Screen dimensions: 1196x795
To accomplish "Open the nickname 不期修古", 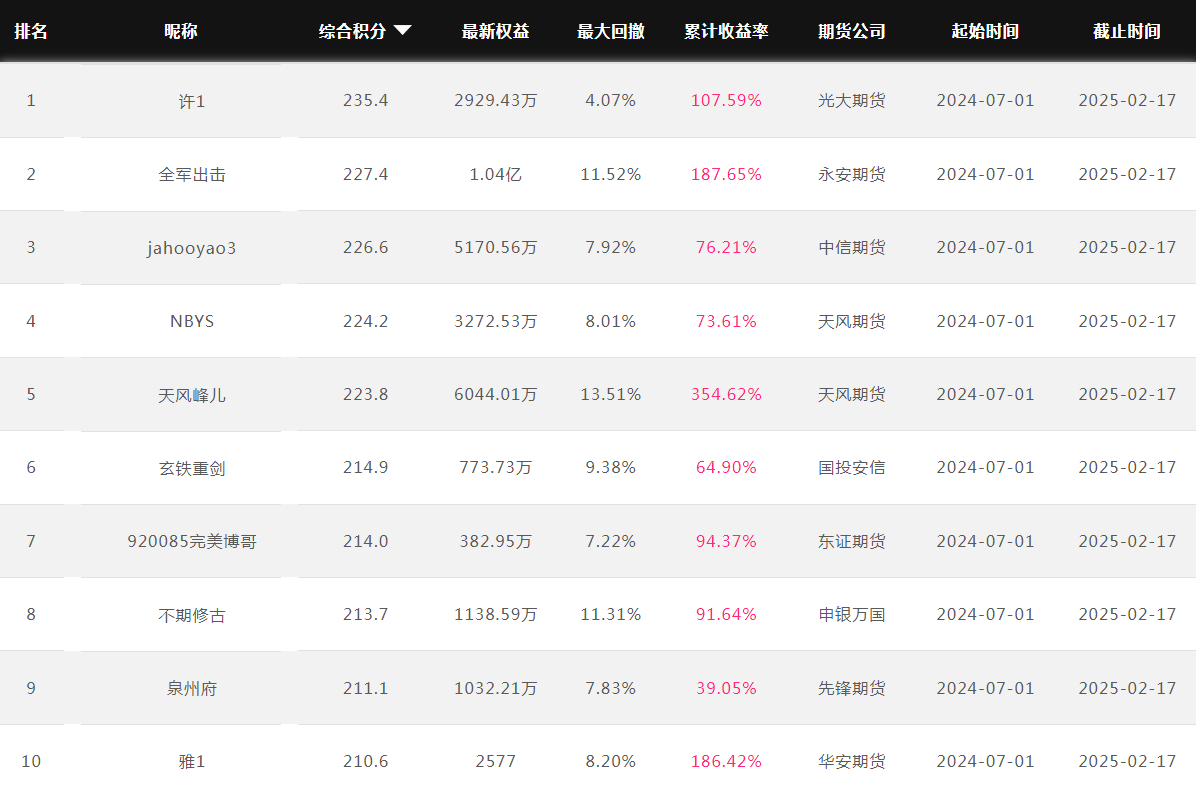I will (x=192, y=616).
